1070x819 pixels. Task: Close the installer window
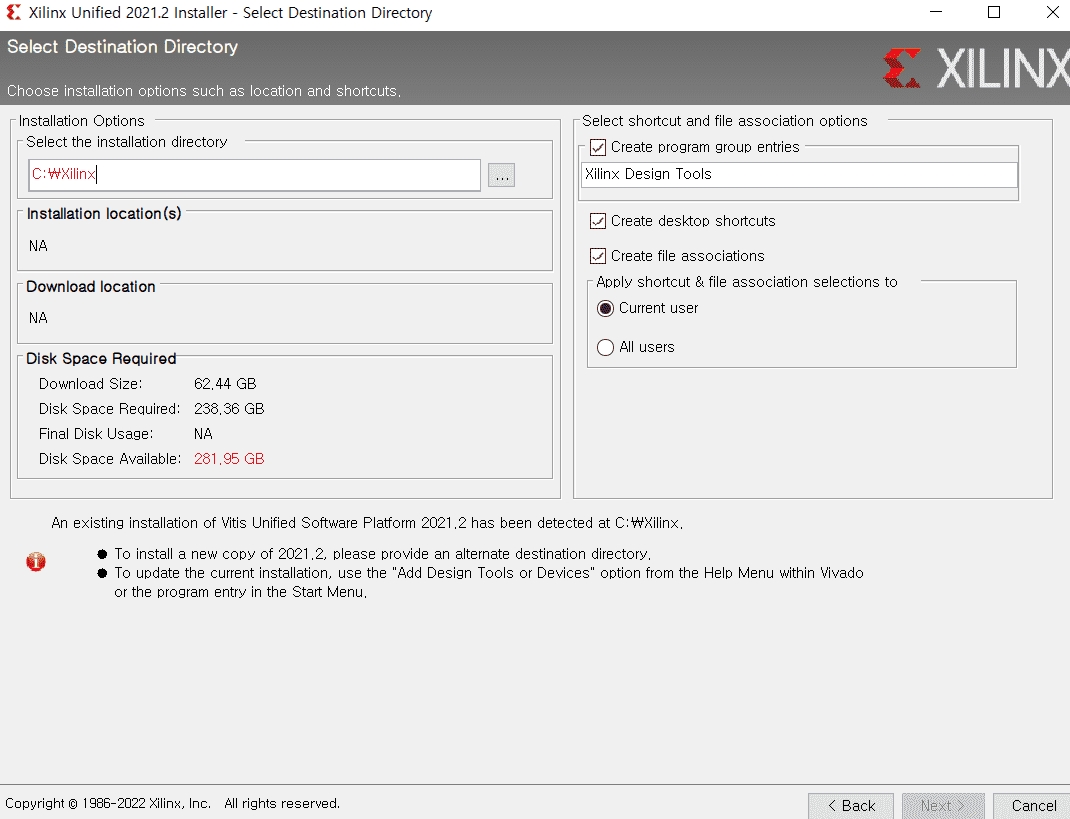(x=1052, y=12)
